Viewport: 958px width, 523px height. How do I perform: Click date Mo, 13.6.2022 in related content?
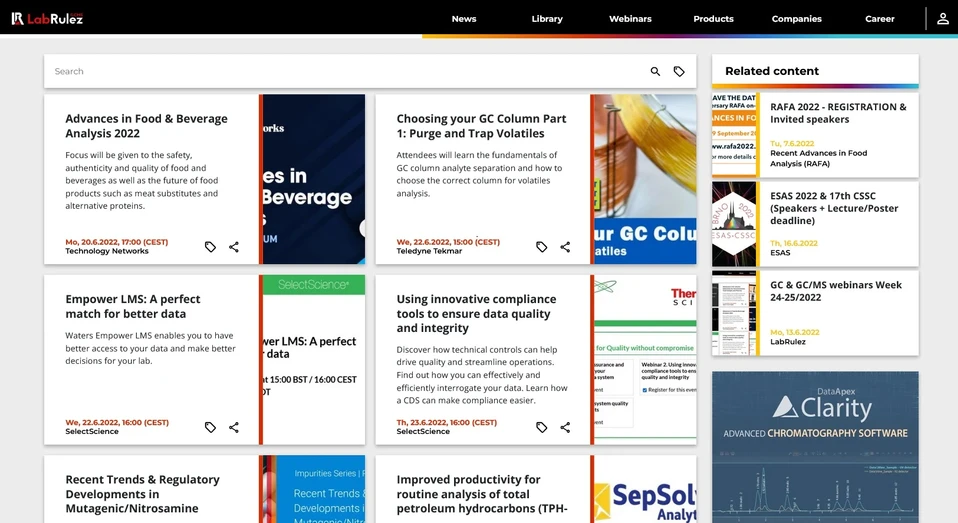794,332
